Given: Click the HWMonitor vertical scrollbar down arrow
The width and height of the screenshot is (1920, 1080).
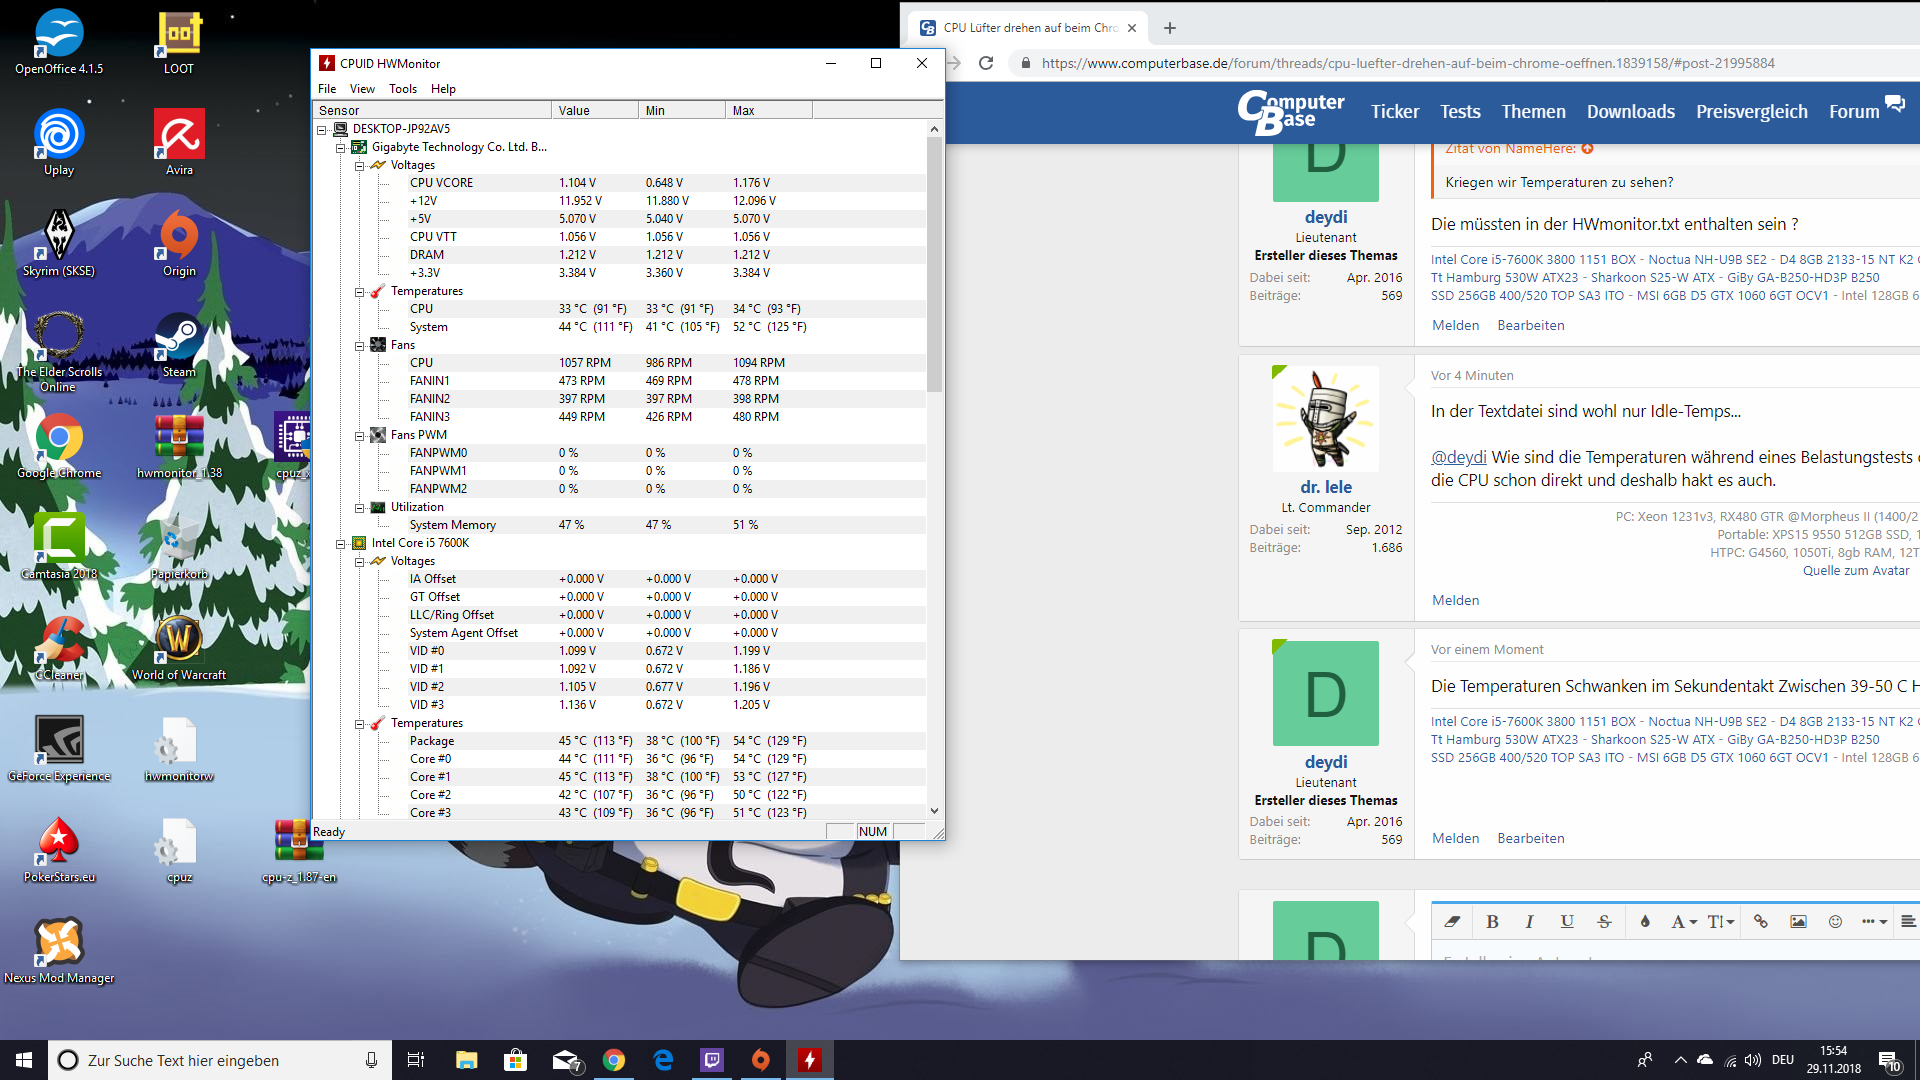Looking at the screenshot, I should pyautogui.click(x=934, y=811).
